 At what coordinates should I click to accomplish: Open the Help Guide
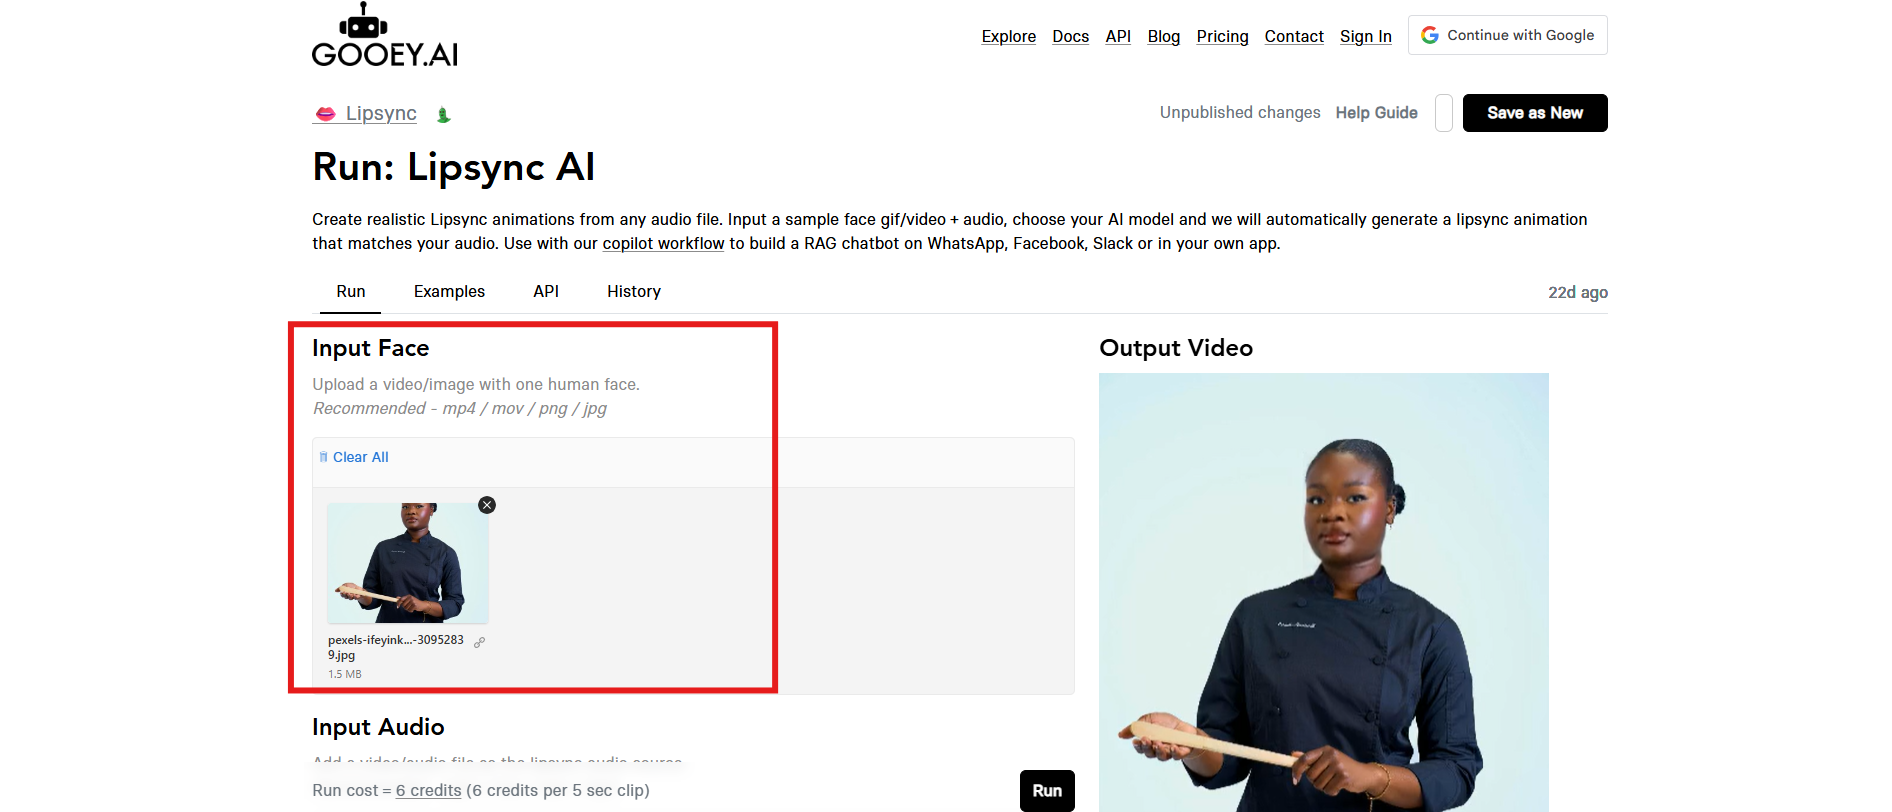[x=1376, y=113]
